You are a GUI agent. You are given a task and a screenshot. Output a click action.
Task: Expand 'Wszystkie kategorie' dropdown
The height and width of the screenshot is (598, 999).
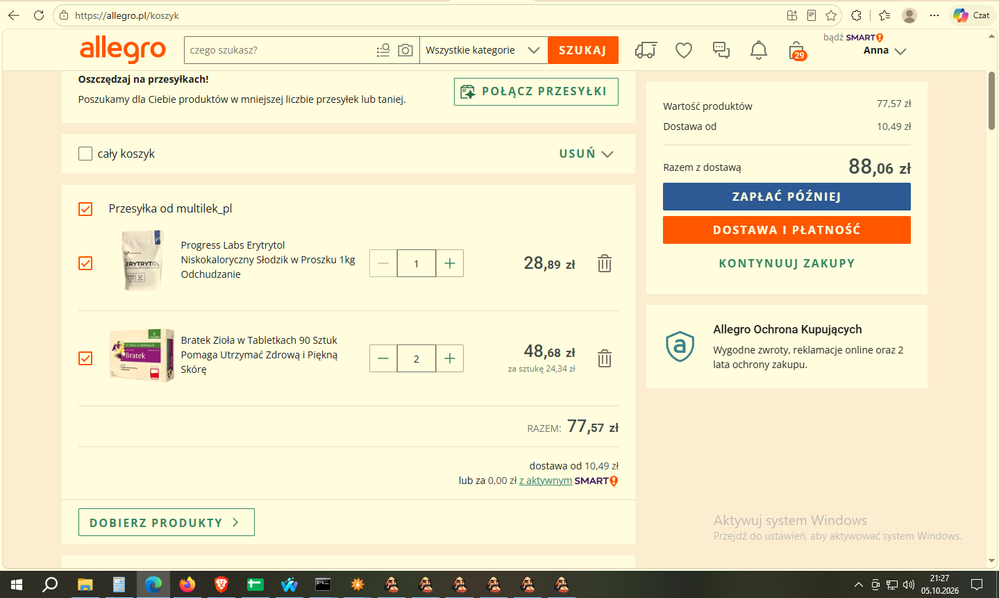click(x=483, y=50)
